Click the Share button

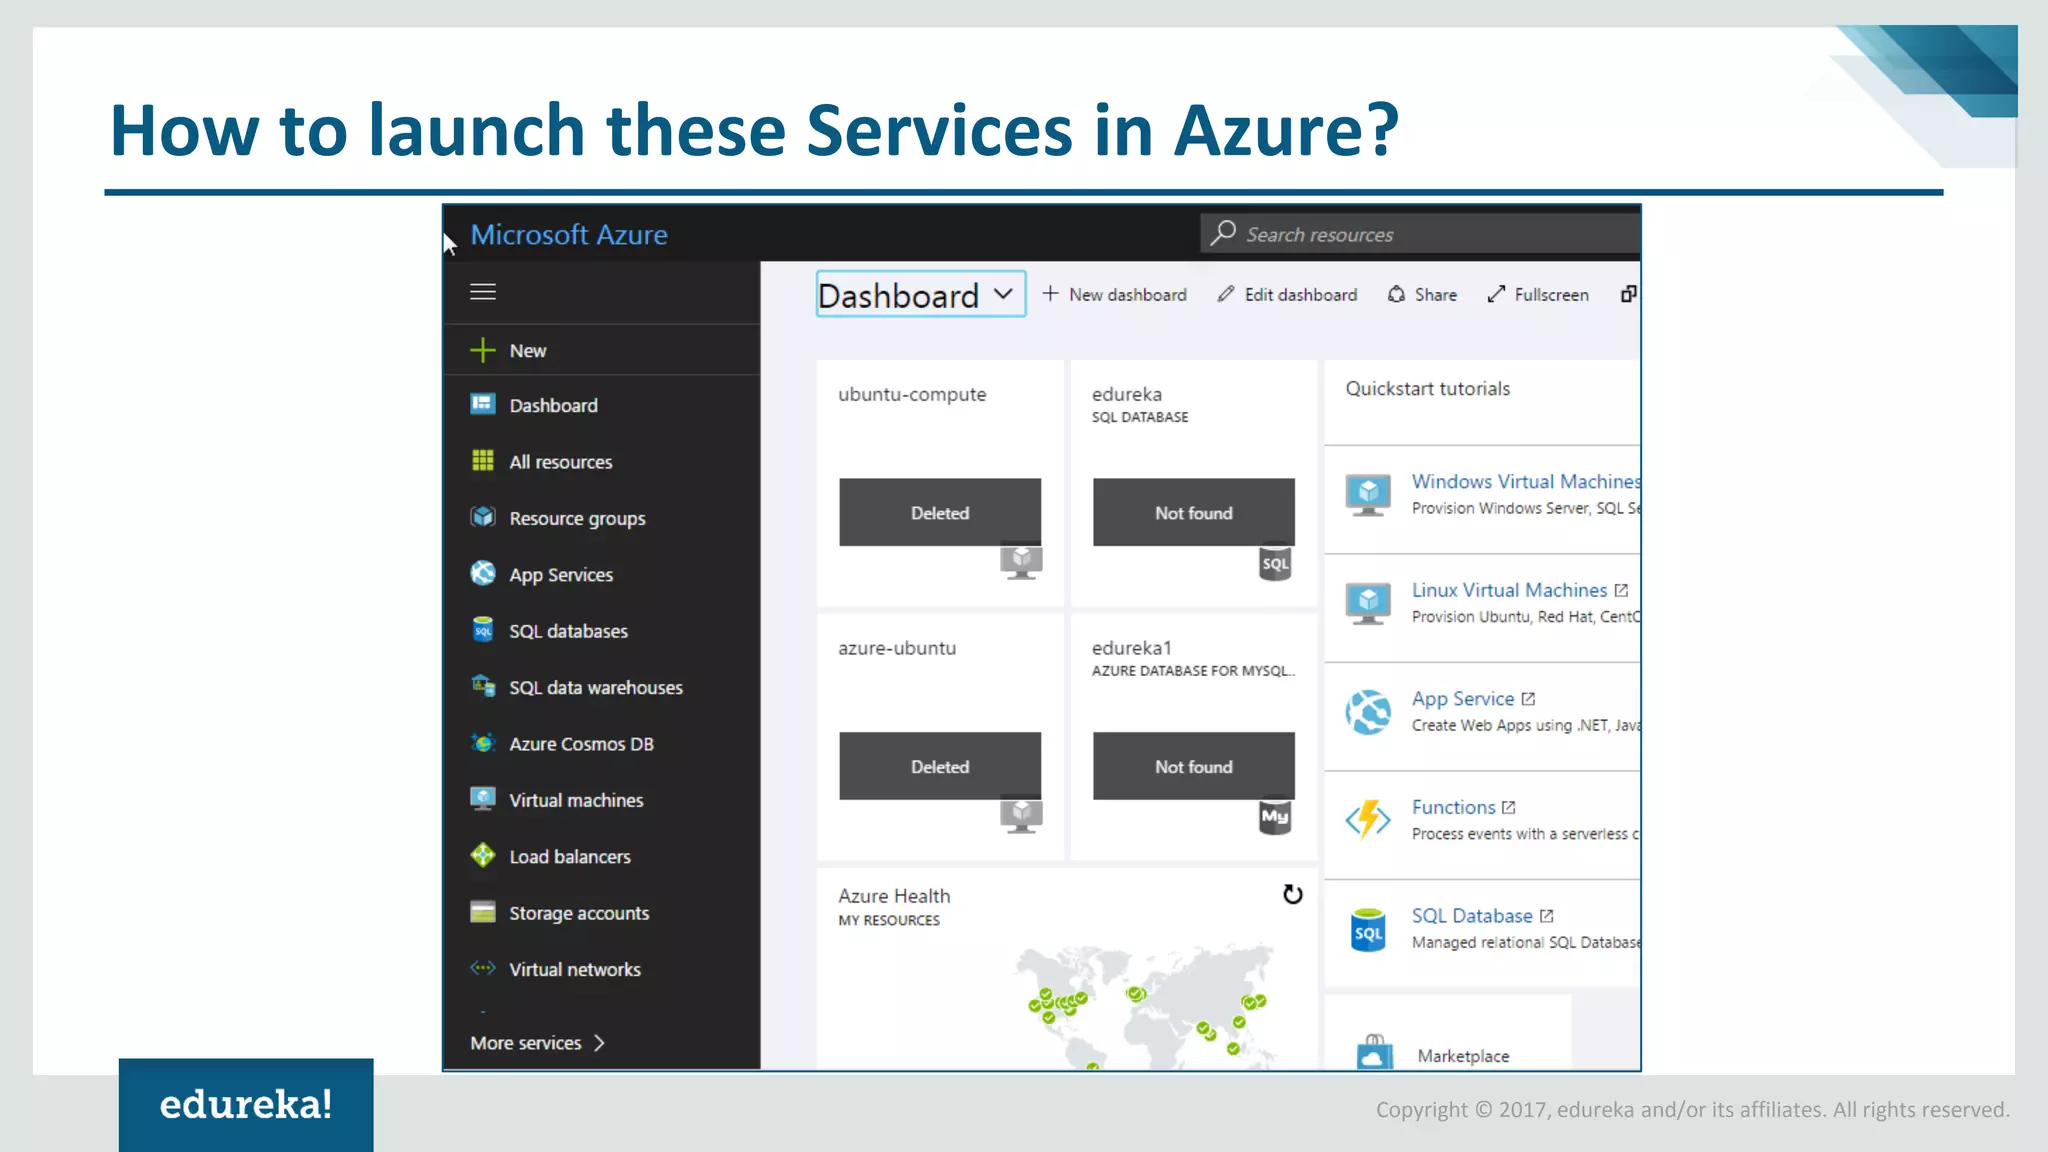1422,294
